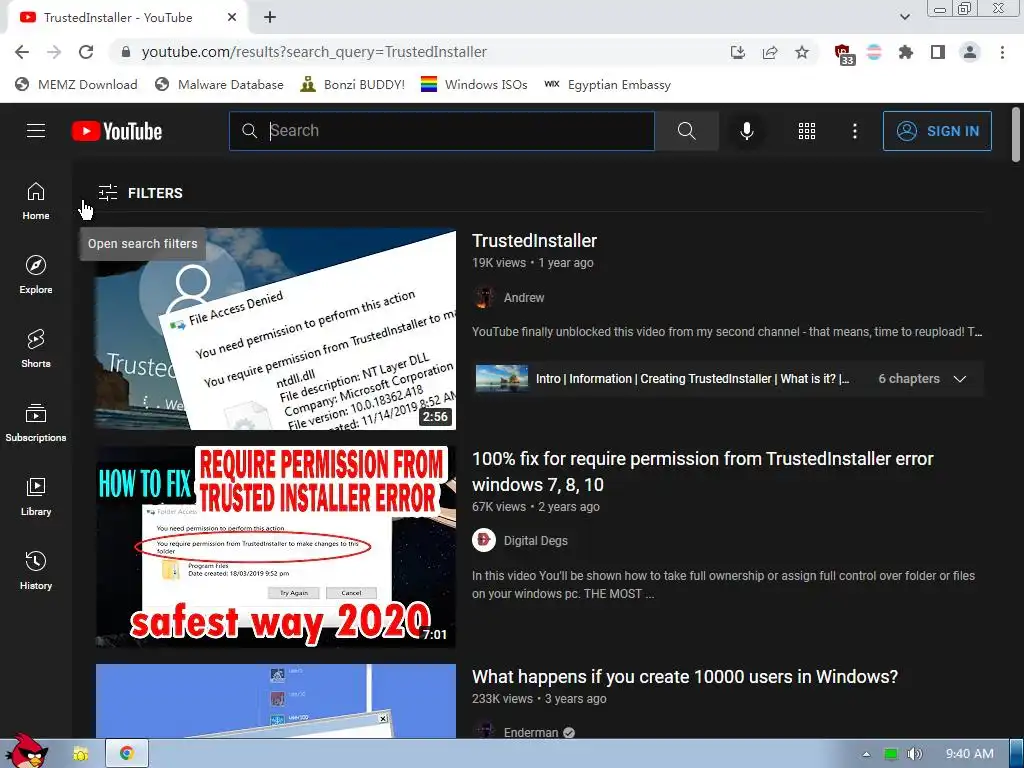Open the TrustedInstaller video title
Viewport: 1024px width, 768px height.
point(534,241)
